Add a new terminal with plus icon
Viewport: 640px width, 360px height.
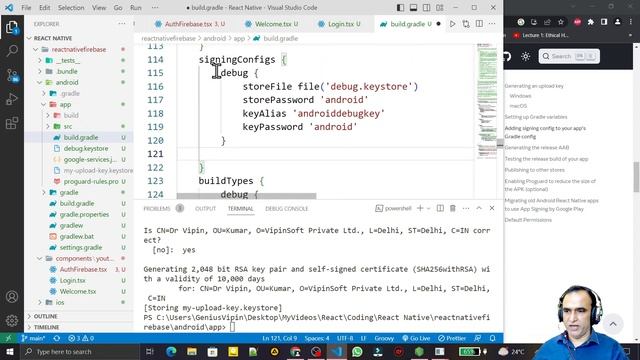[420, 208]
